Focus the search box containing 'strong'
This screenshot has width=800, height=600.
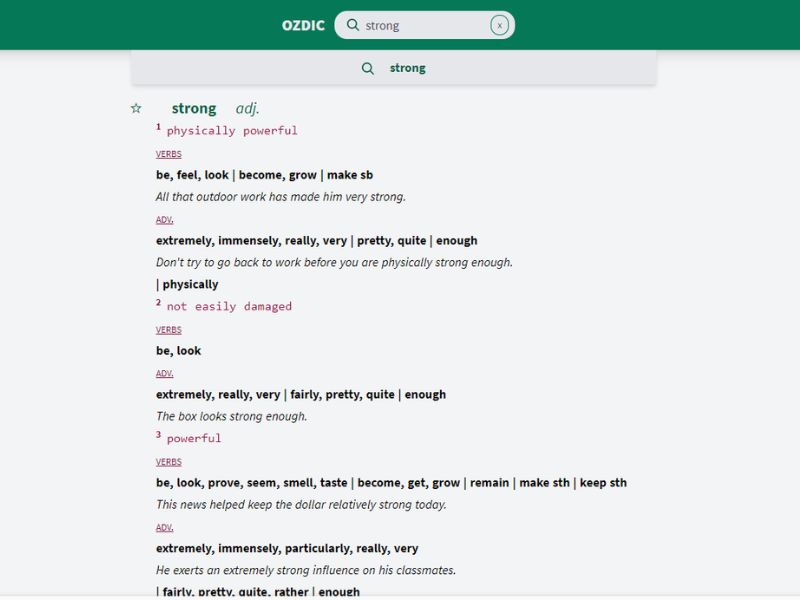point(424,25)
